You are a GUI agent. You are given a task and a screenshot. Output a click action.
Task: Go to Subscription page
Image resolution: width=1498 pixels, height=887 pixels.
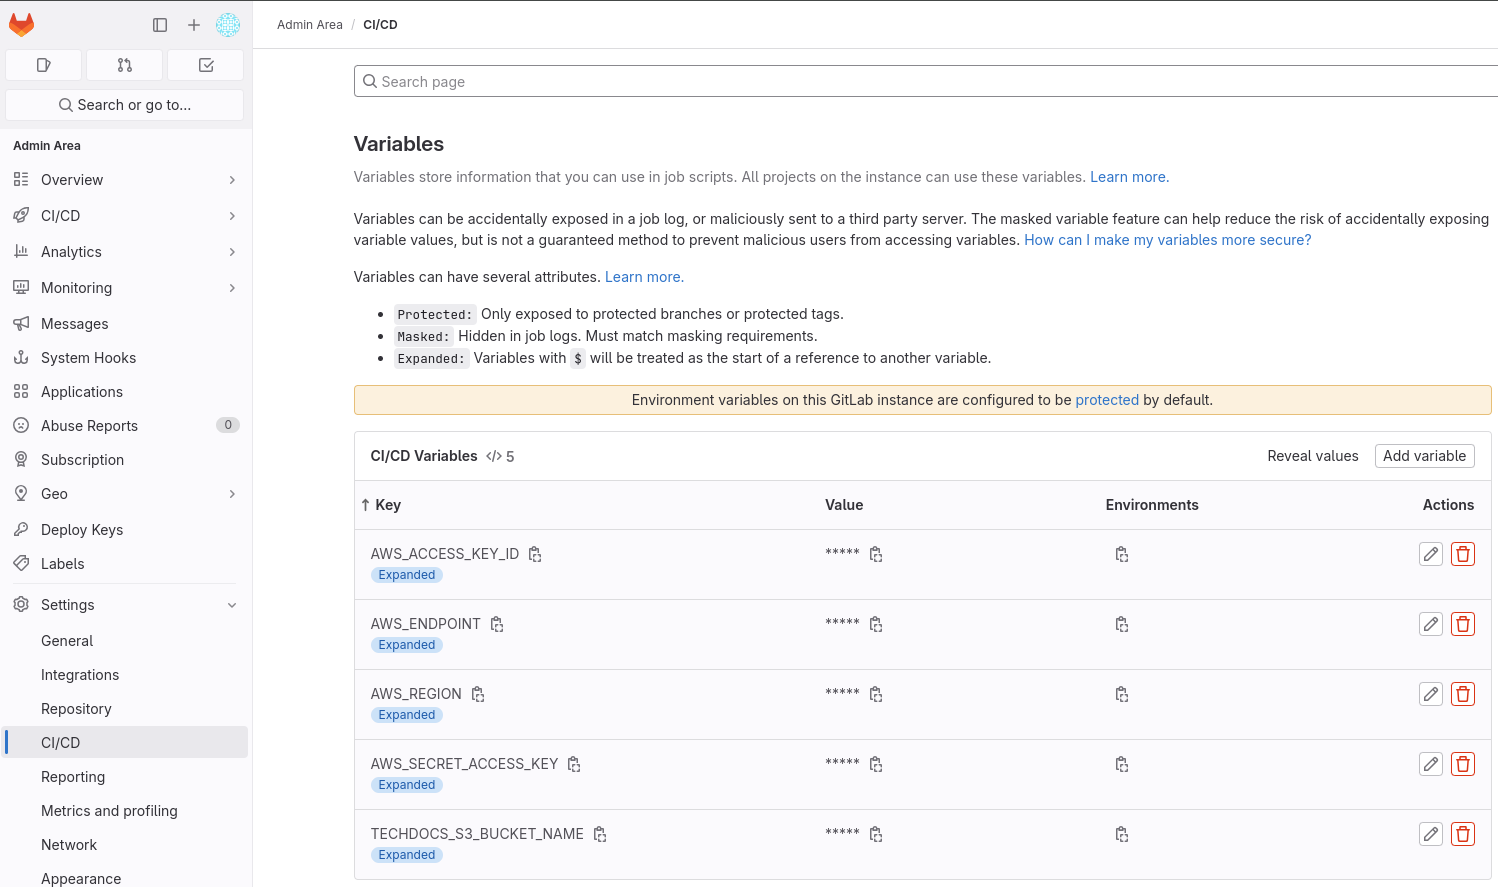click(x=126, y=460)
